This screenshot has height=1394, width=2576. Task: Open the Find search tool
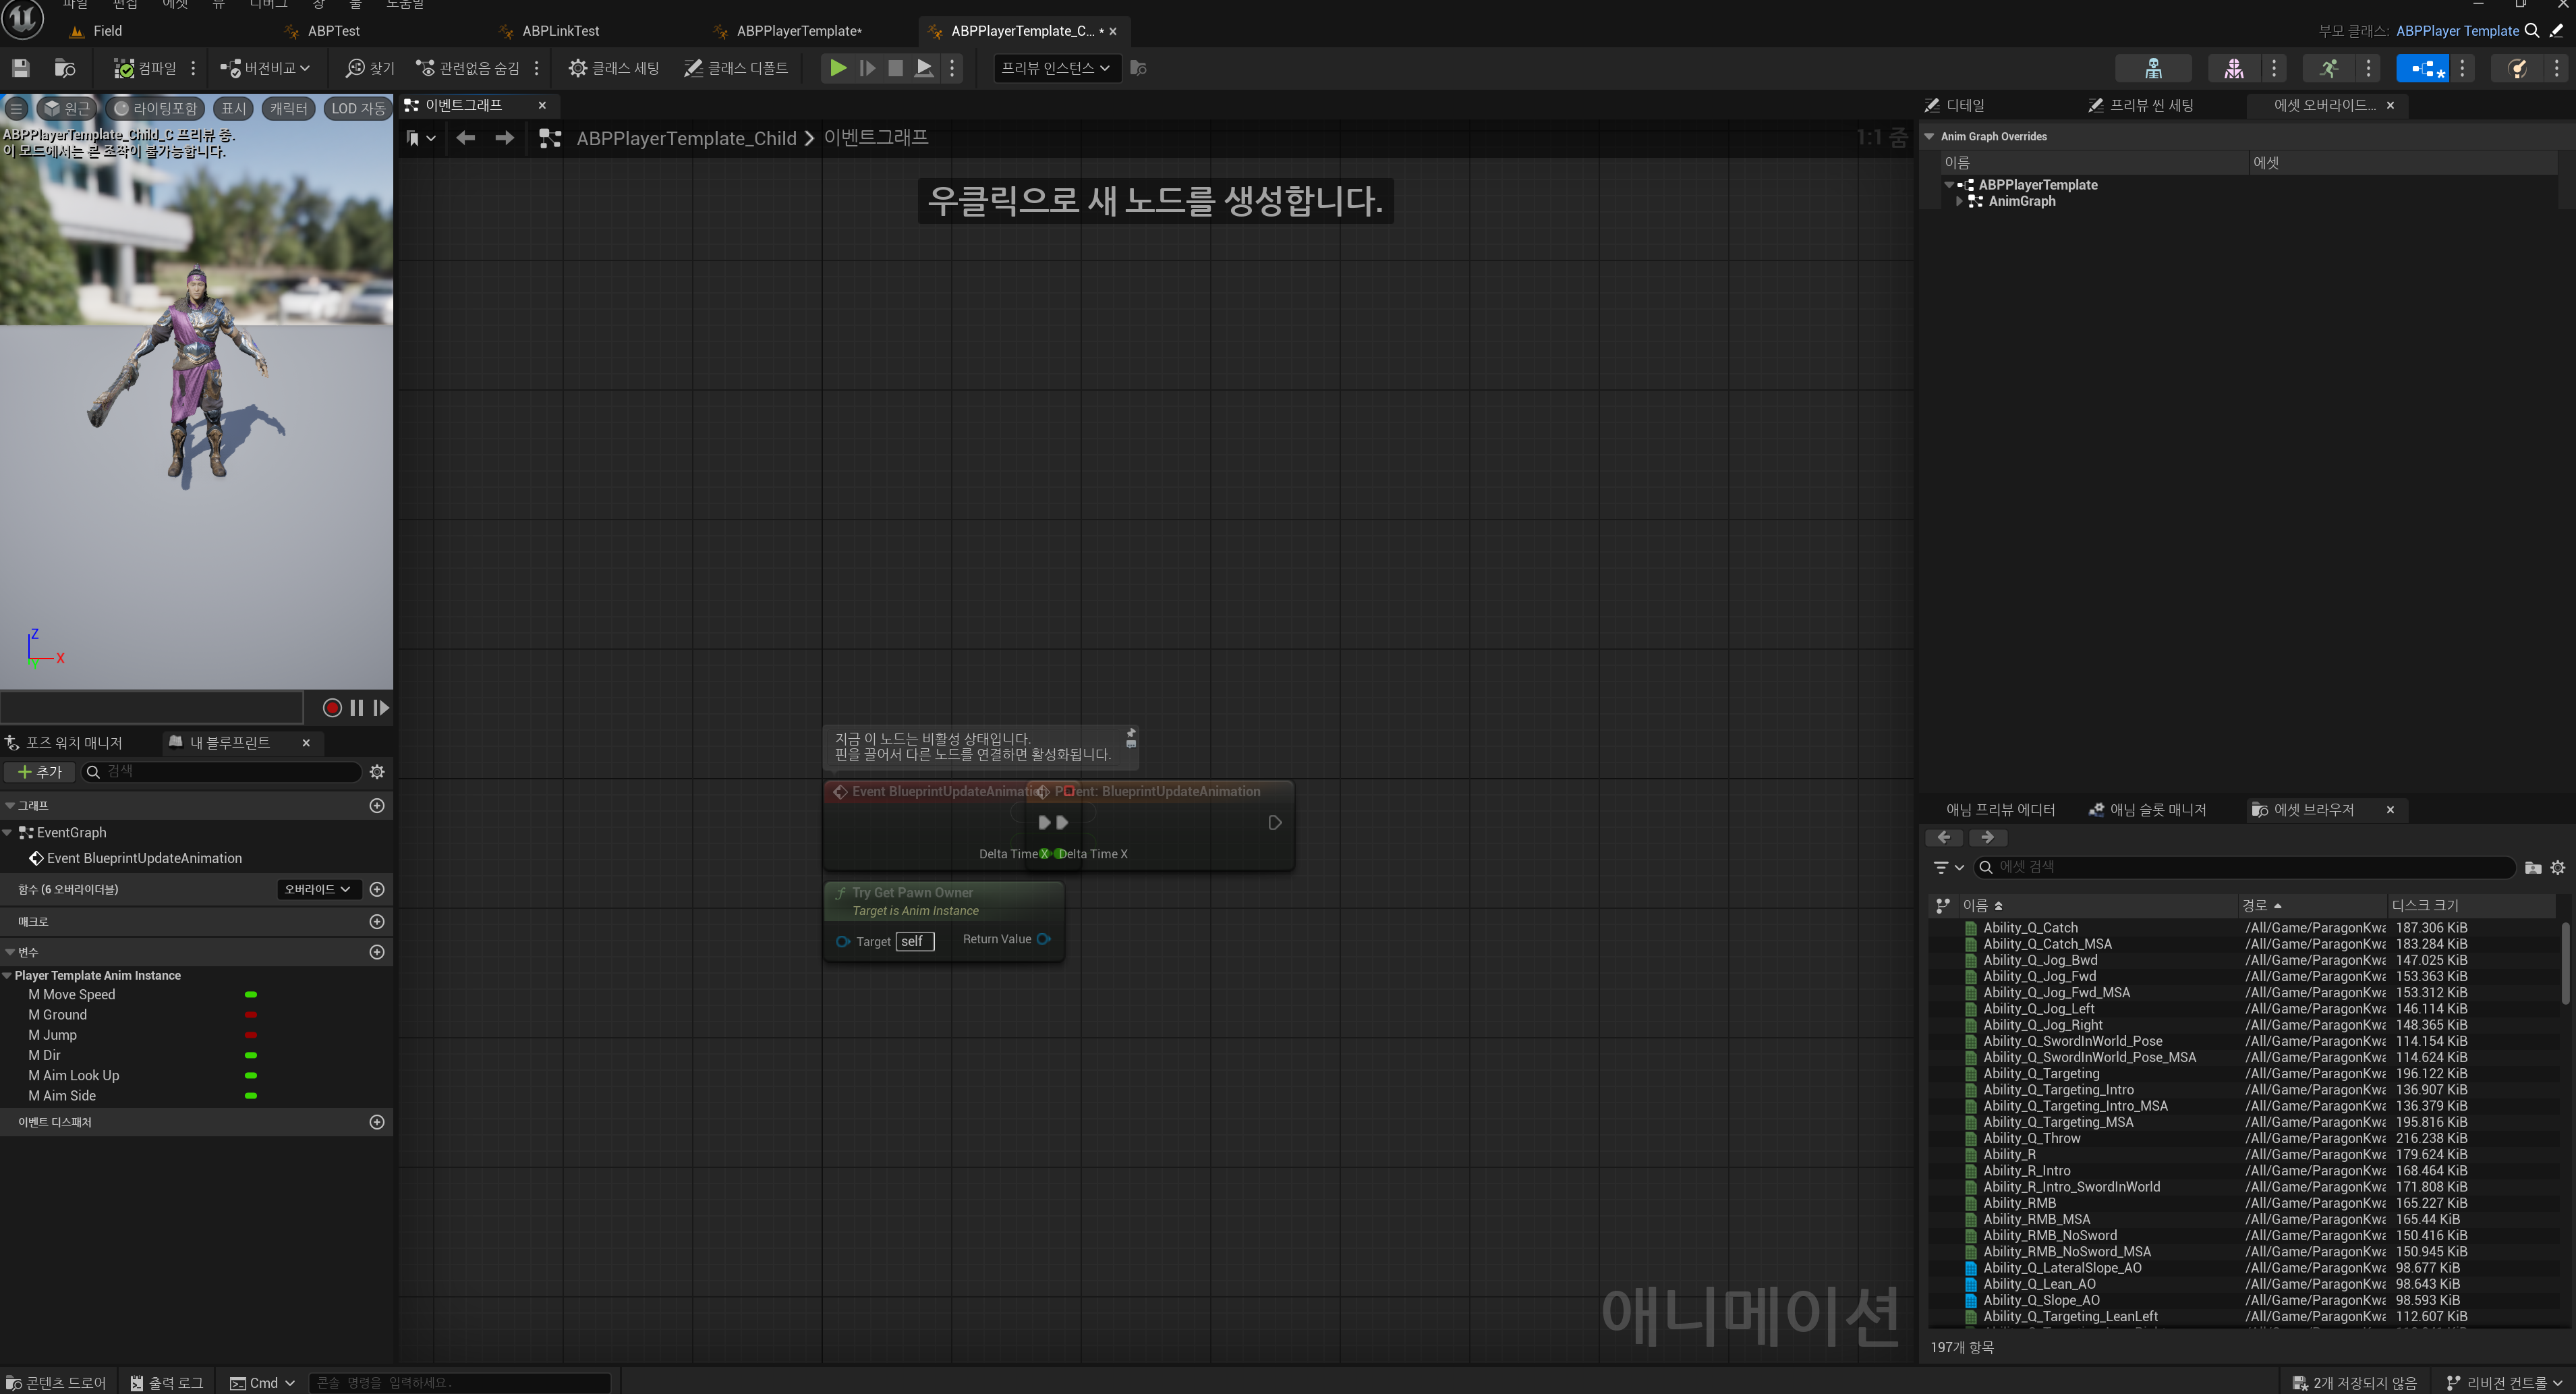point(370,68)
